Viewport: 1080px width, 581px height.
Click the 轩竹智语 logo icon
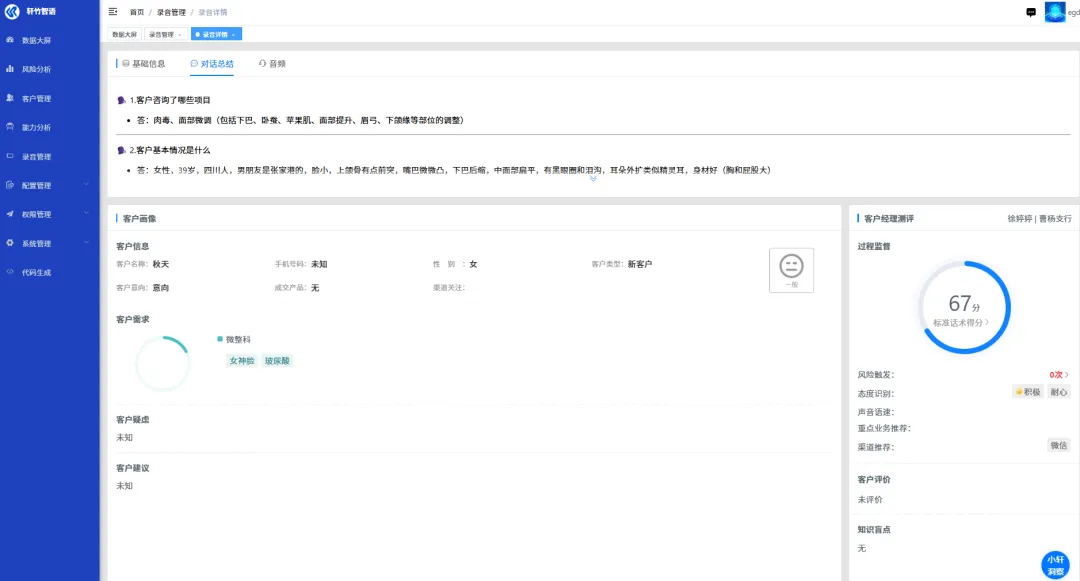click(13, 12)
